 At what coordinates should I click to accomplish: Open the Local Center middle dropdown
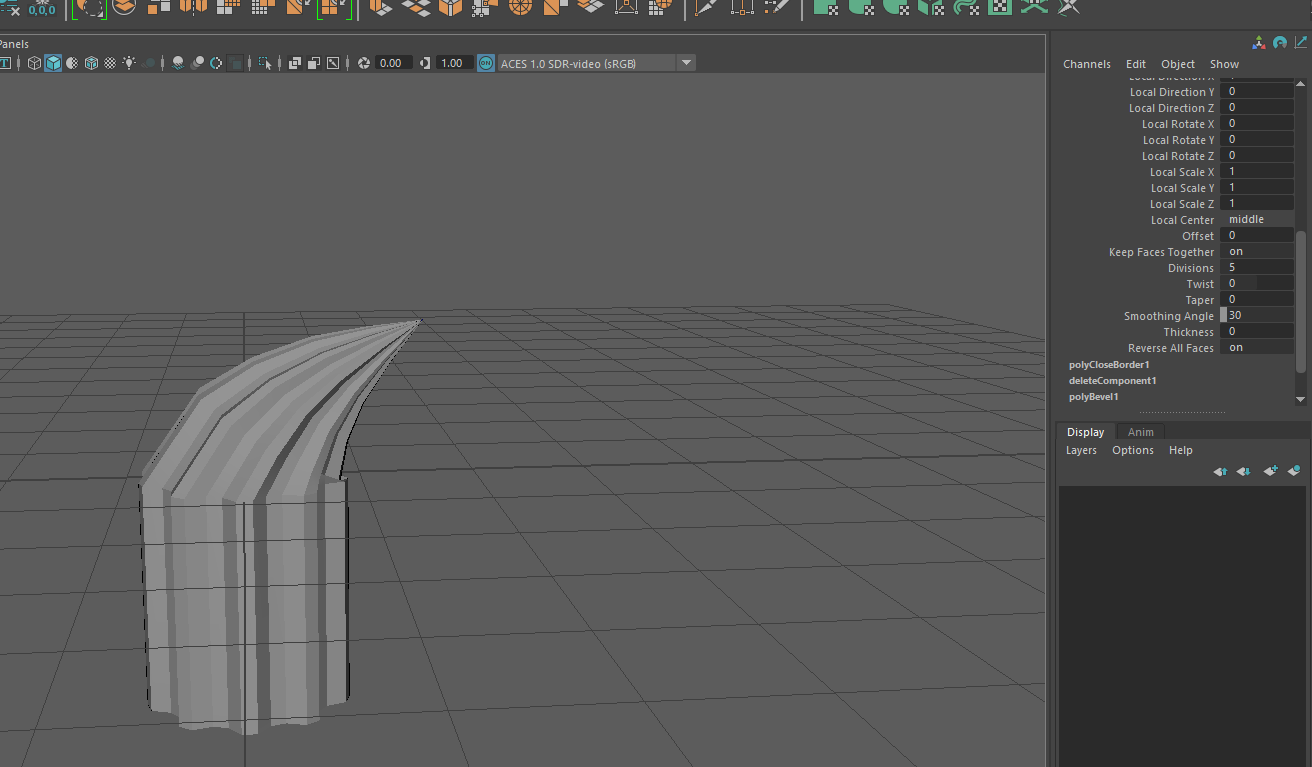1257,219
